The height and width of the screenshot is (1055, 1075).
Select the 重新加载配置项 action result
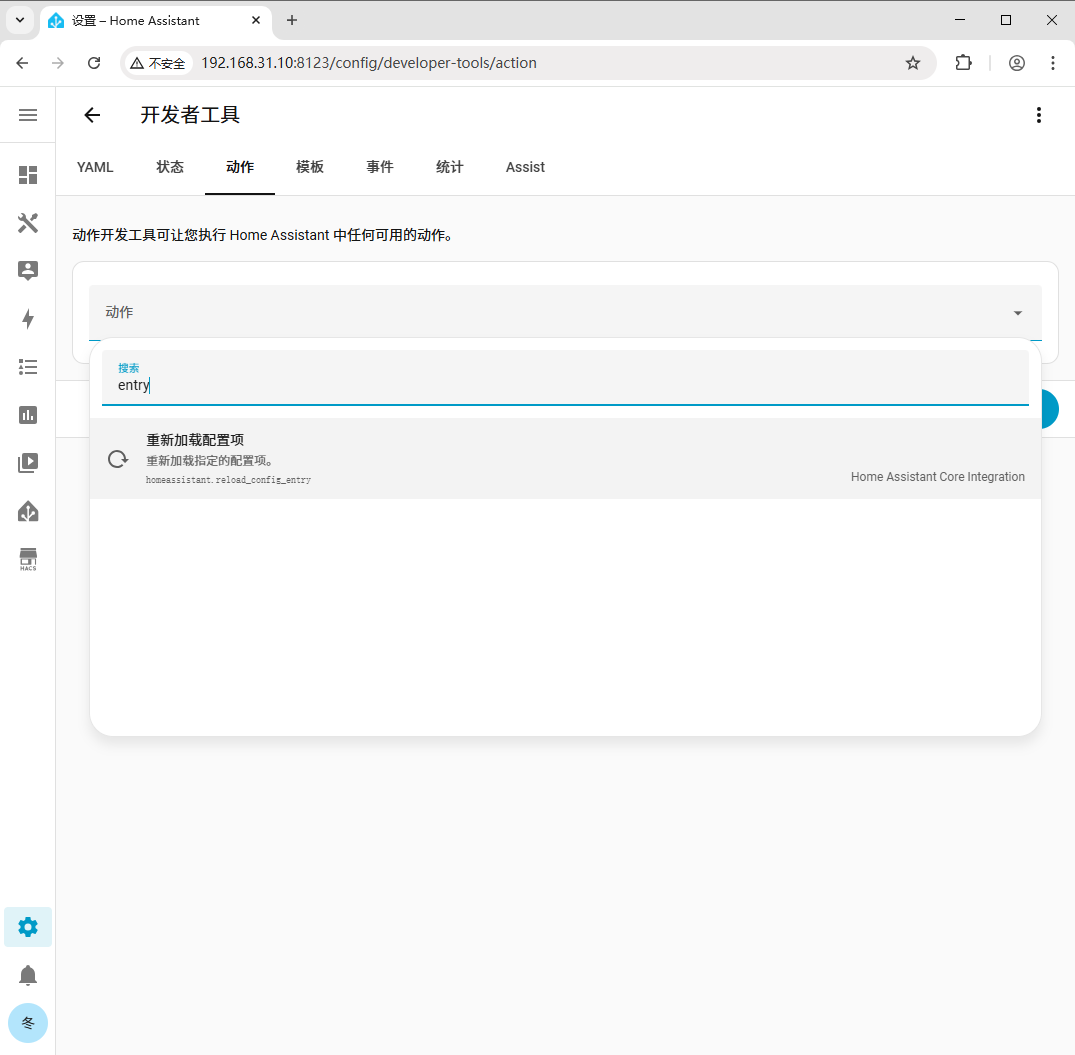565,459
